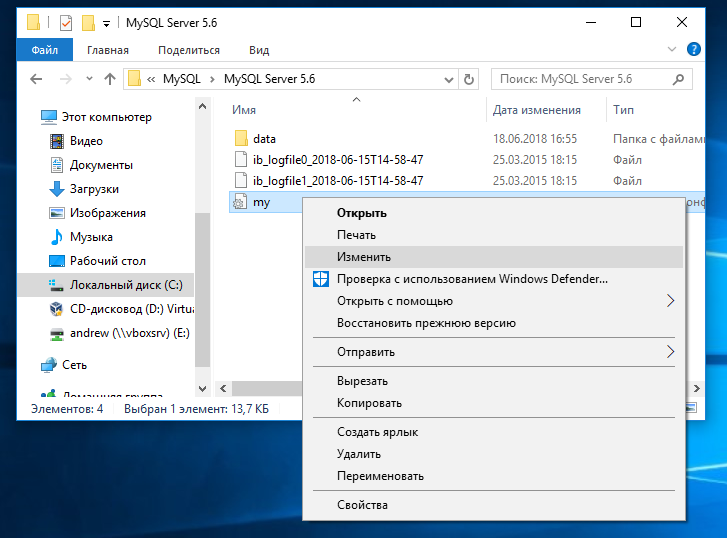
Task: Sort by the Тип column header
Action: click(623, 110)
